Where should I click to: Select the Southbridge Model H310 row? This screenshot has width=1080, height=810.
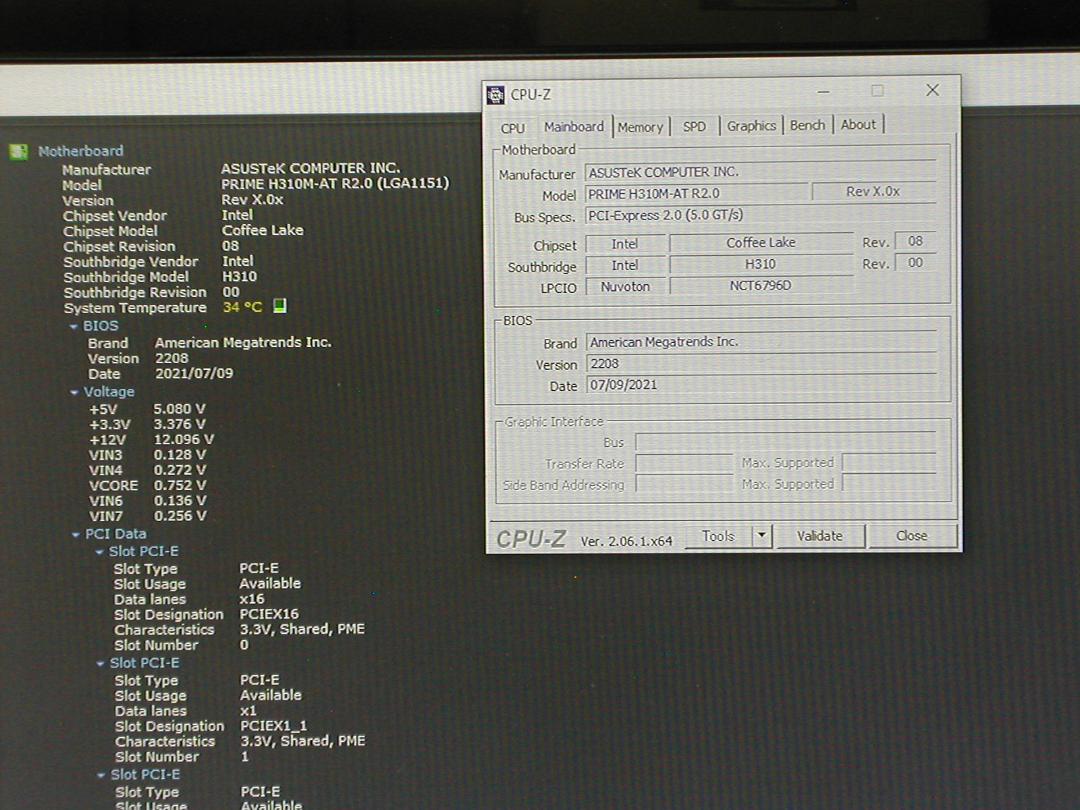160,277
